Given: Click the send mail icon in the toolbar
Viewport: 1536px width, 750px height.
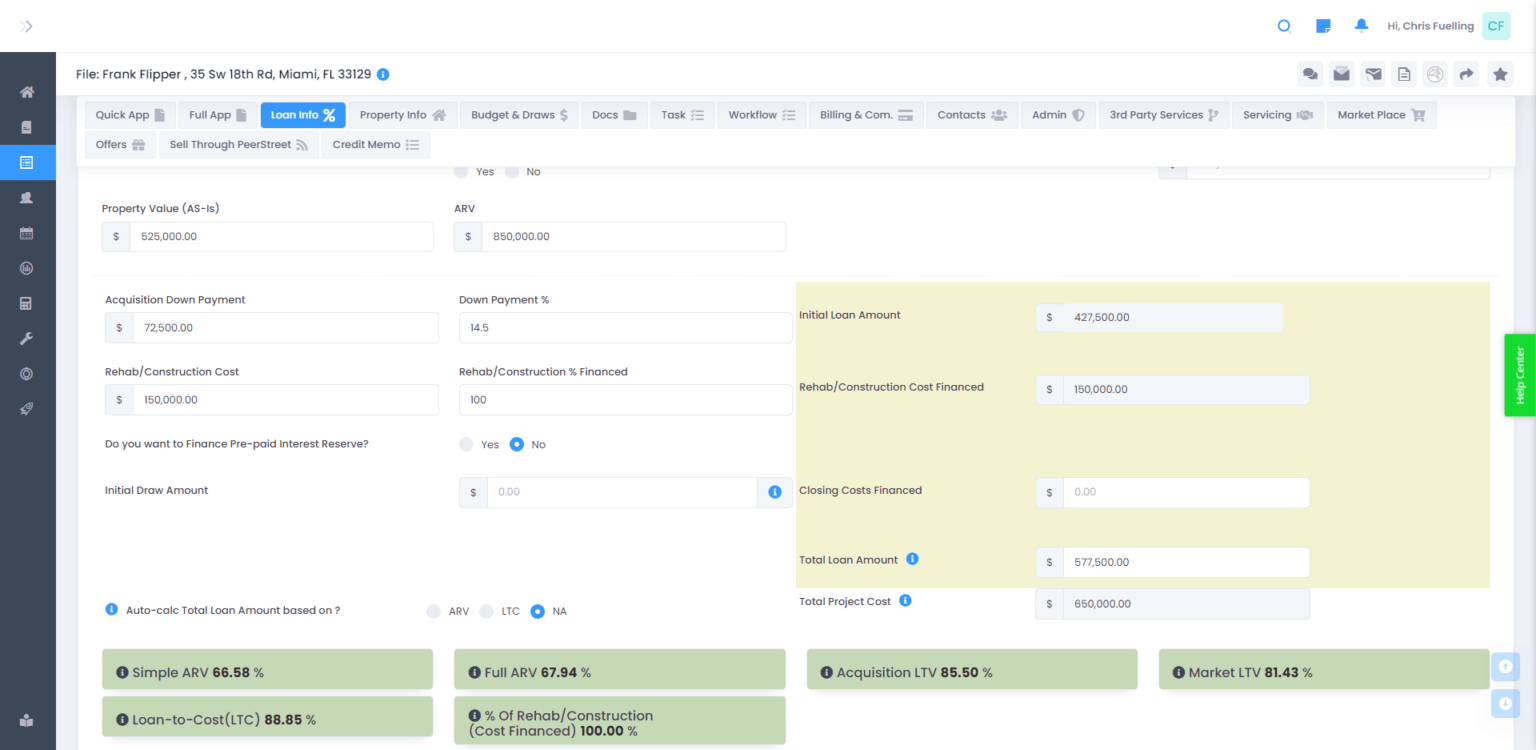Looking at the screenshot, I should coord(1372,73).
